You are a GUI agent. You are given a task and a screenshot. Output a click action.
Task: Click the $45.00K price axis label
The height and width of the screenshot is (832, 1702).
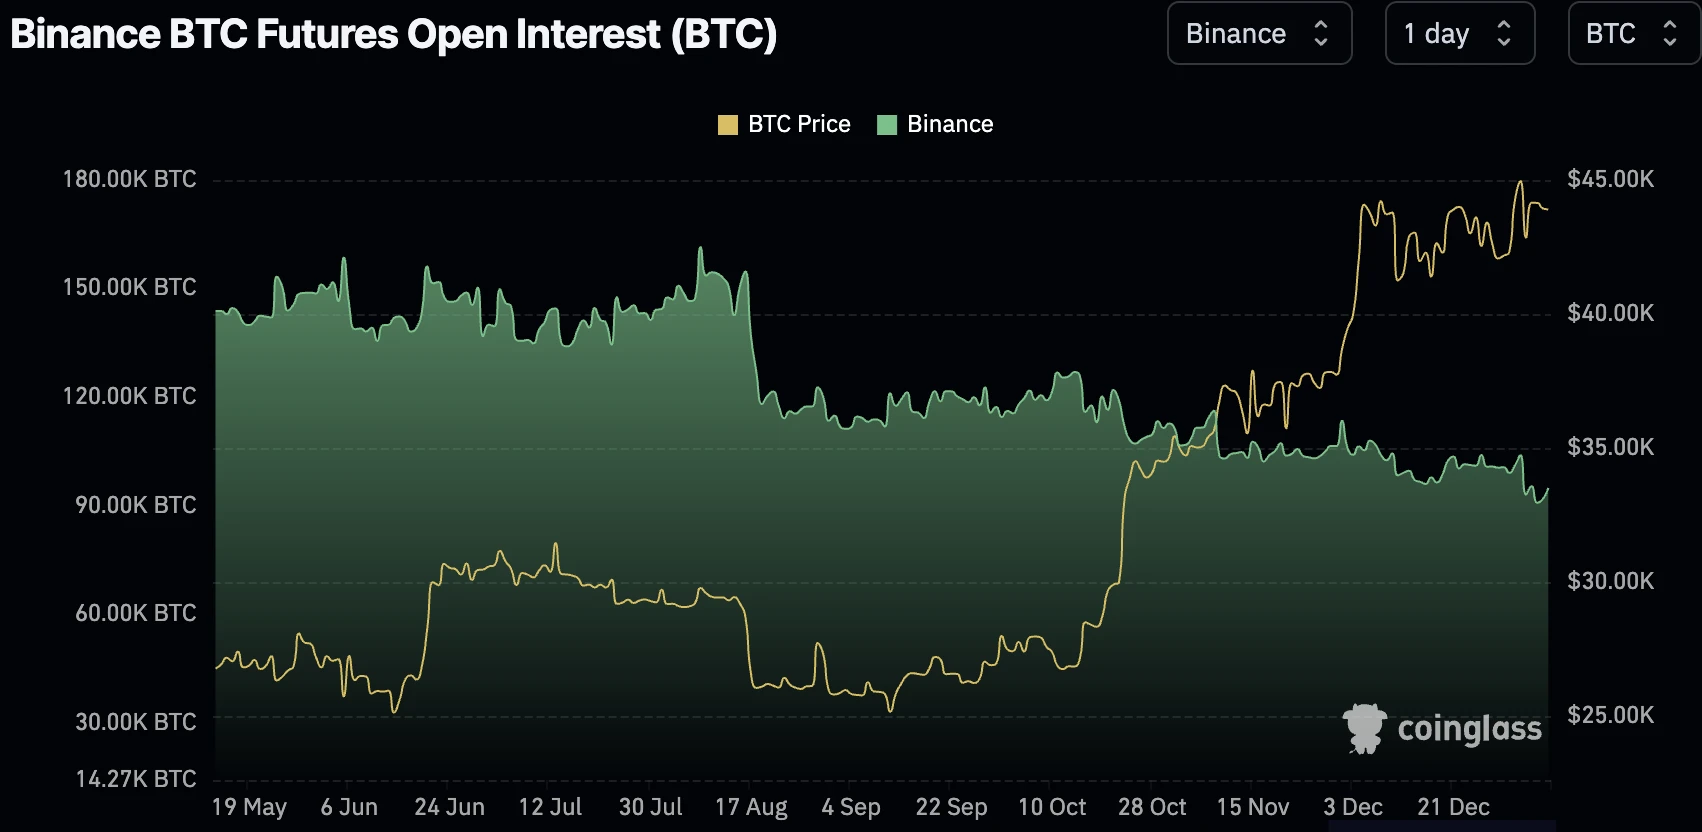coord(1610,179)
